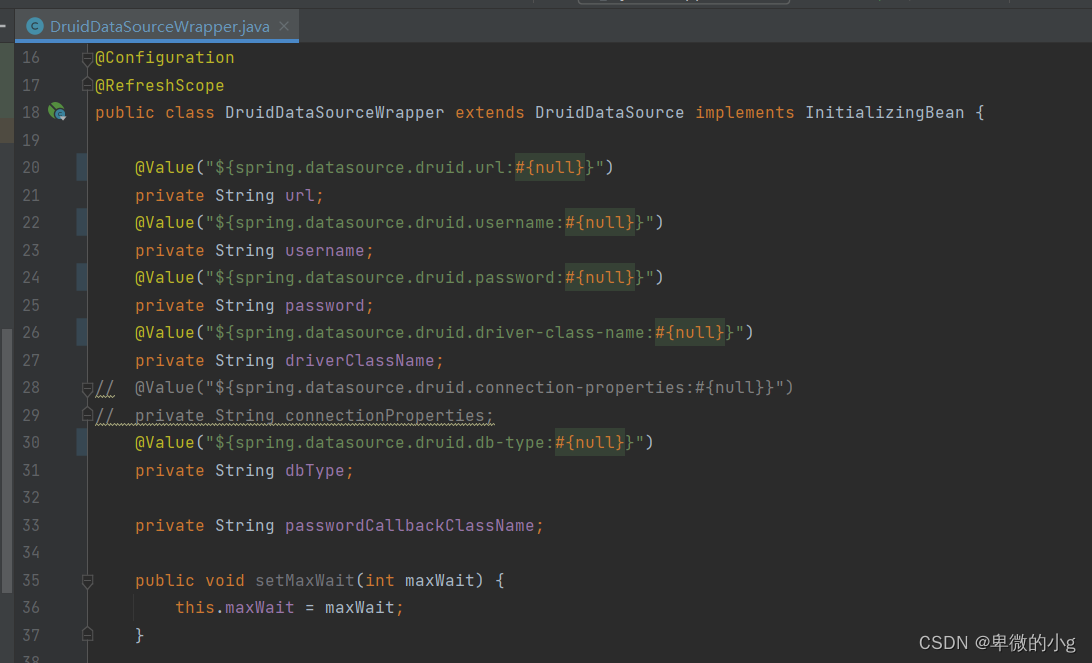Toggle fold marker beside @RefreshScope
1092x663 pixels.
(87, 85)
